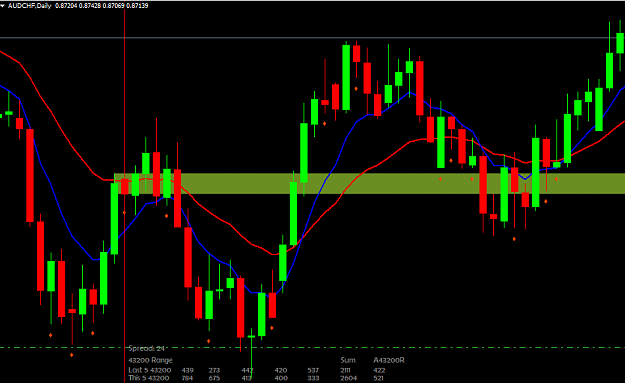The height and width of the screenshot is (383, 625).
Task: Click the AUDCHF,Daily chart title text
Action: [30, 6]
